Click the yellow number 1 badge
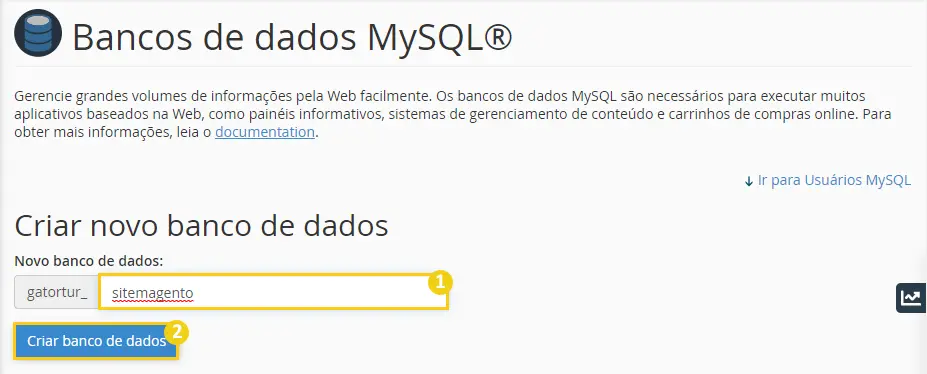927x374 pixels. [x=440, y=282]
